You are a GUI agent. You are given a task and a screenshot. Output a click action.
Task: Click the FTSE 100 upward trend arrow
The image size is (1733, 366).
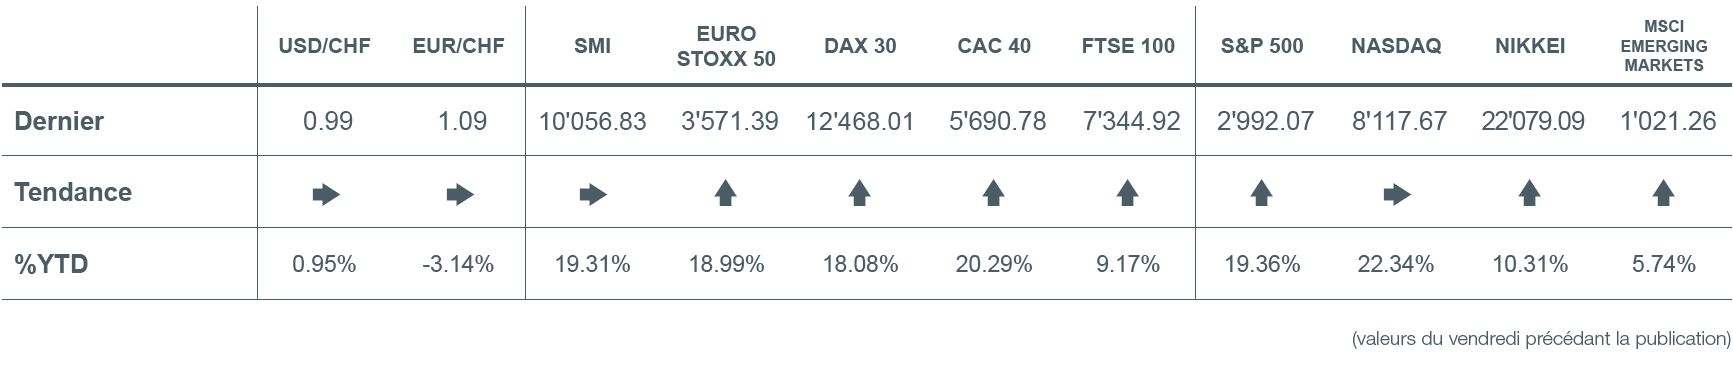(x=1128, y=193)
